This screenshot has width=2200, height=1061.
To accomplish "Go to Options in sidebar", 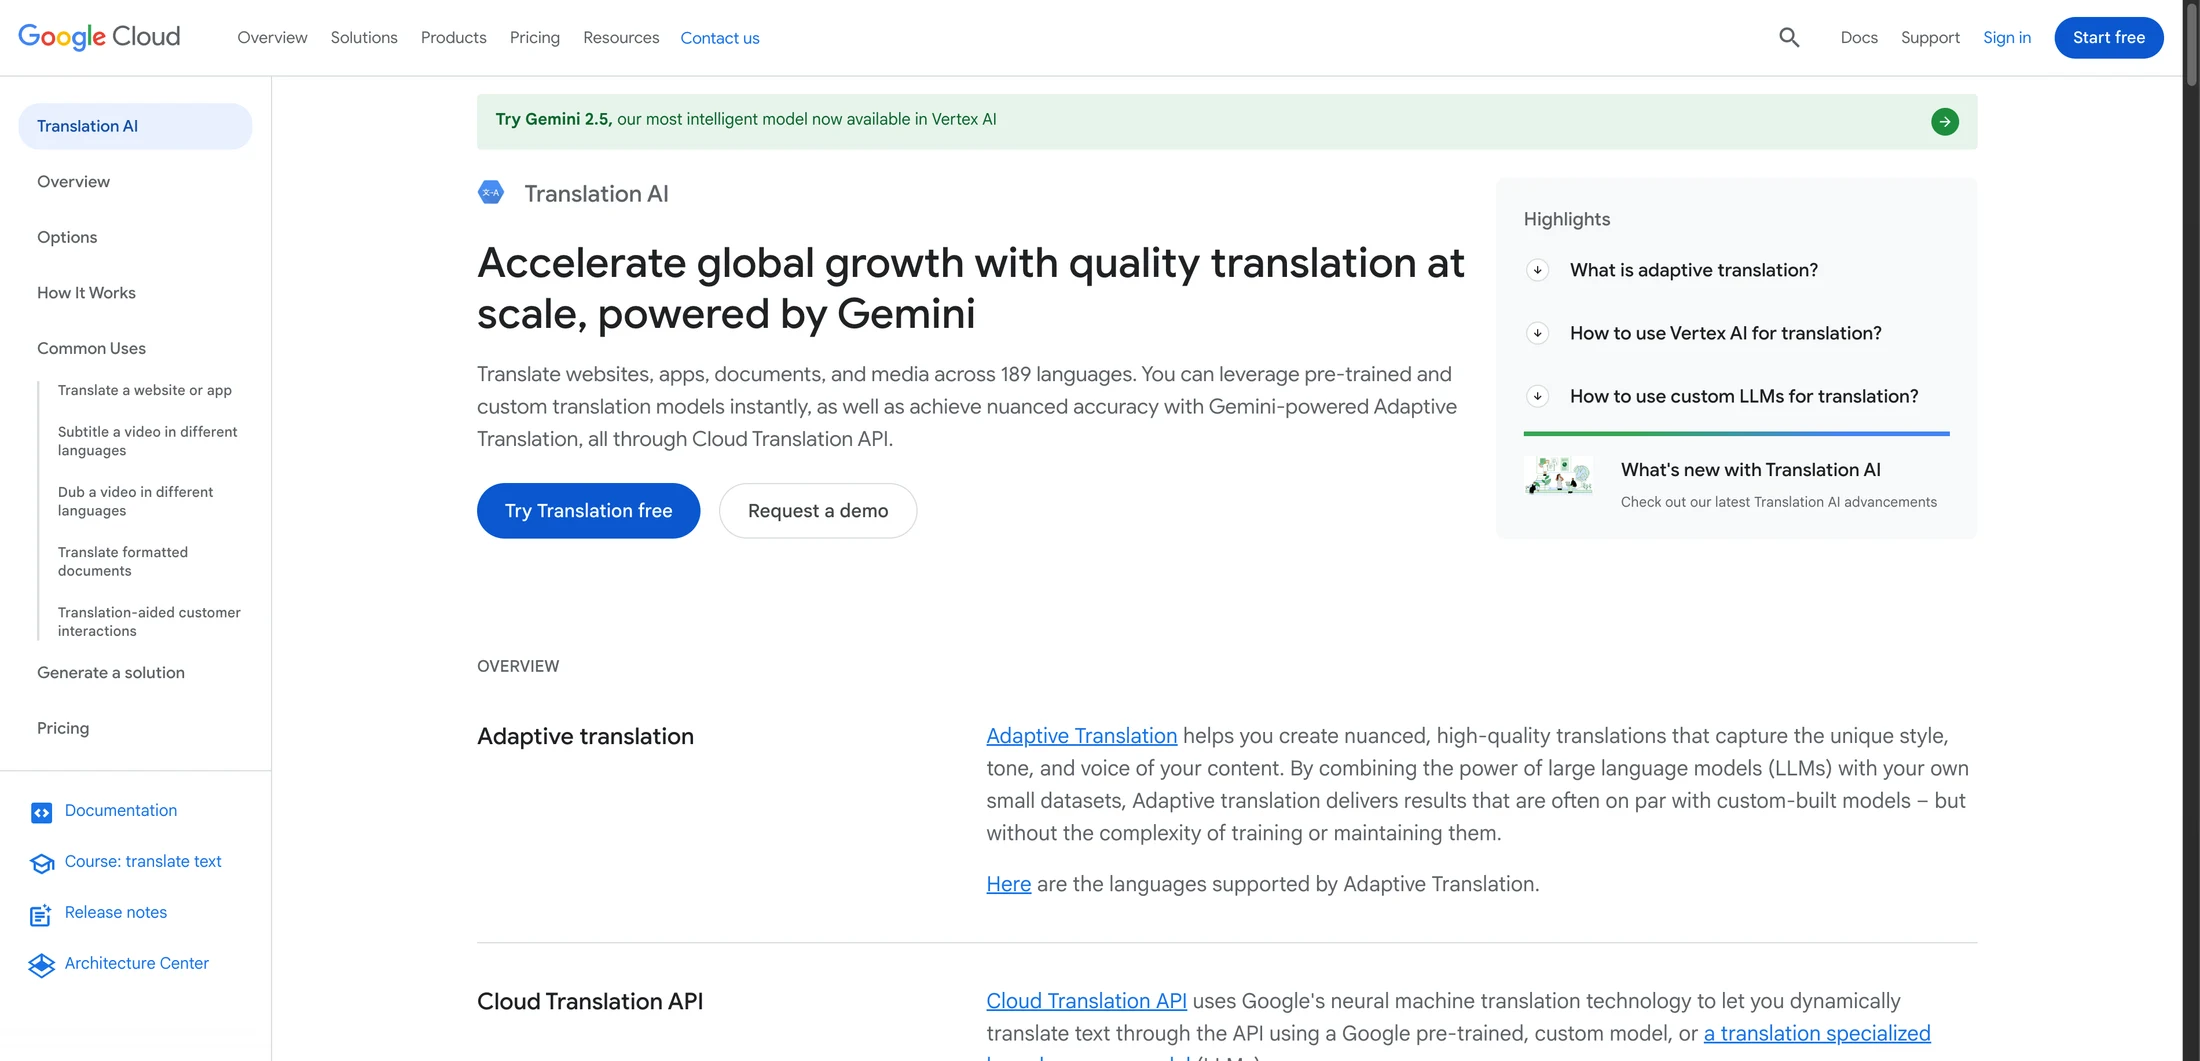I will (67, 237).
